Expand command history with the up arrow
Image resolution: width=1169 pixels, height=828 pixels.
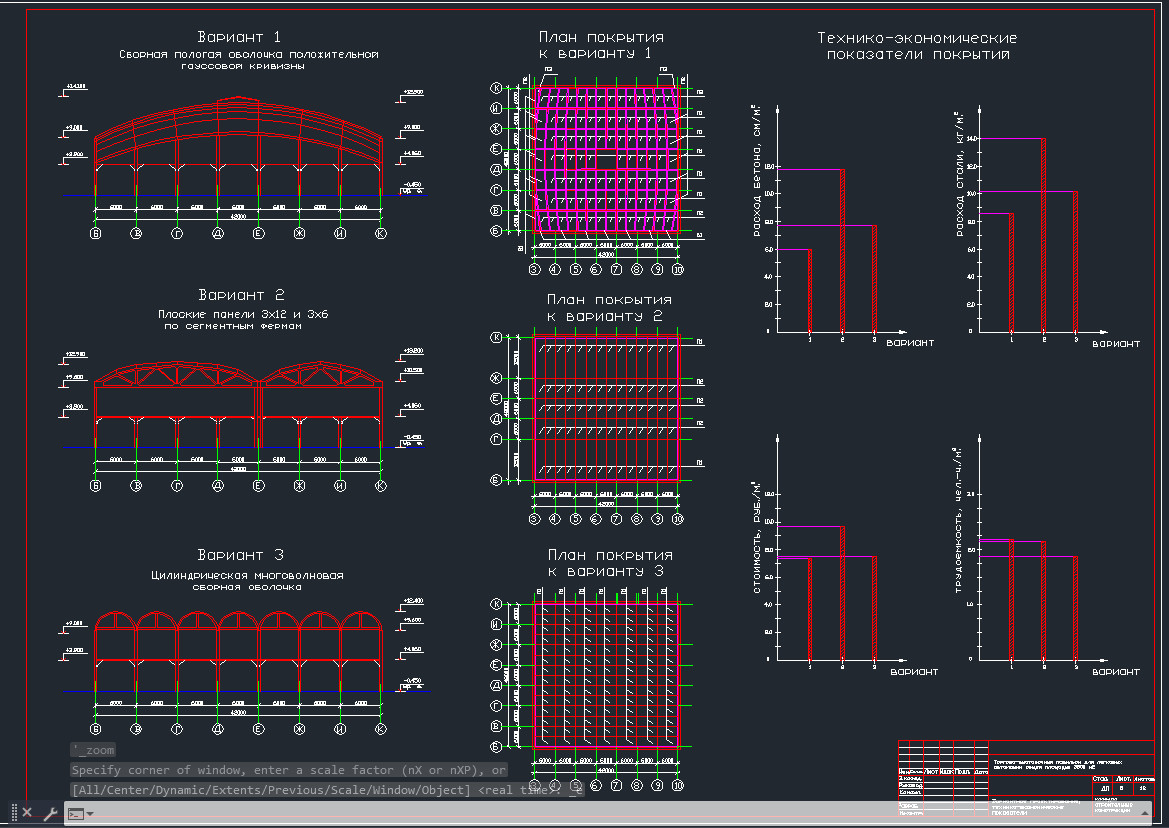click(x=1146, y=813)
